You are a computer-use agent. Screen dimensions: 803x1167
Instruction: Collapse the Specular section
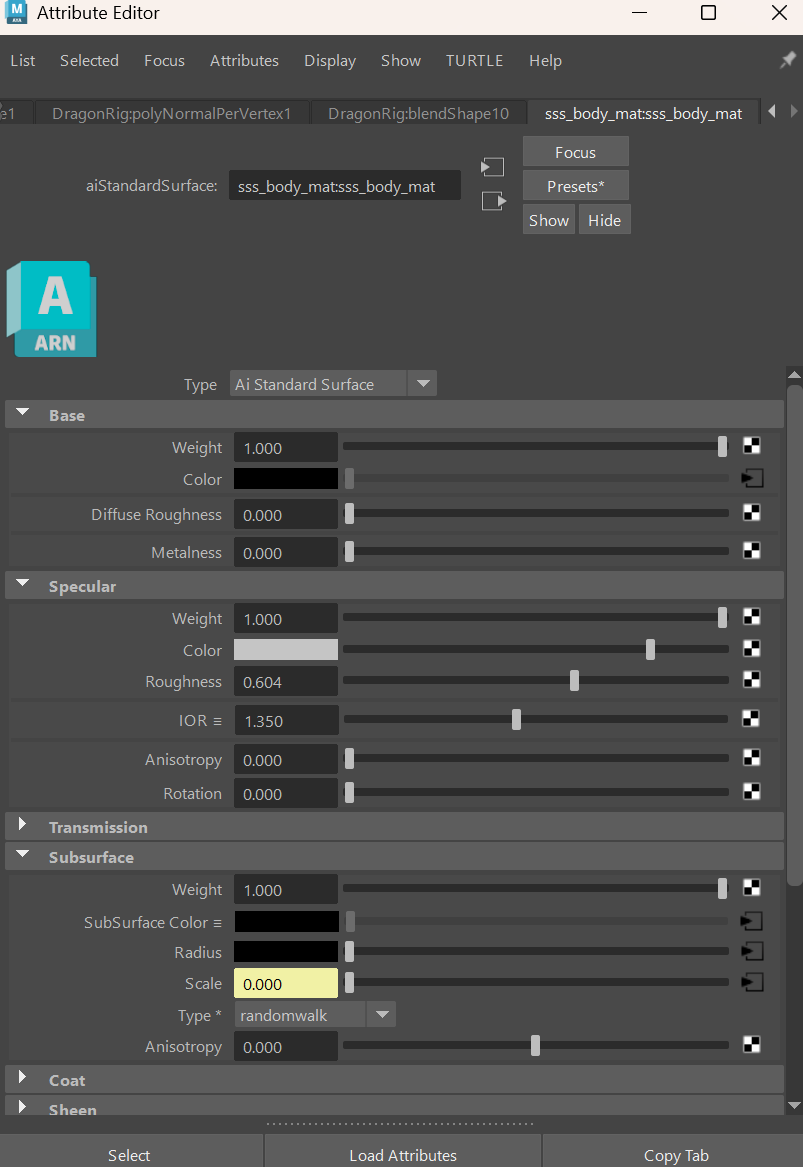[x=22, y=584]
